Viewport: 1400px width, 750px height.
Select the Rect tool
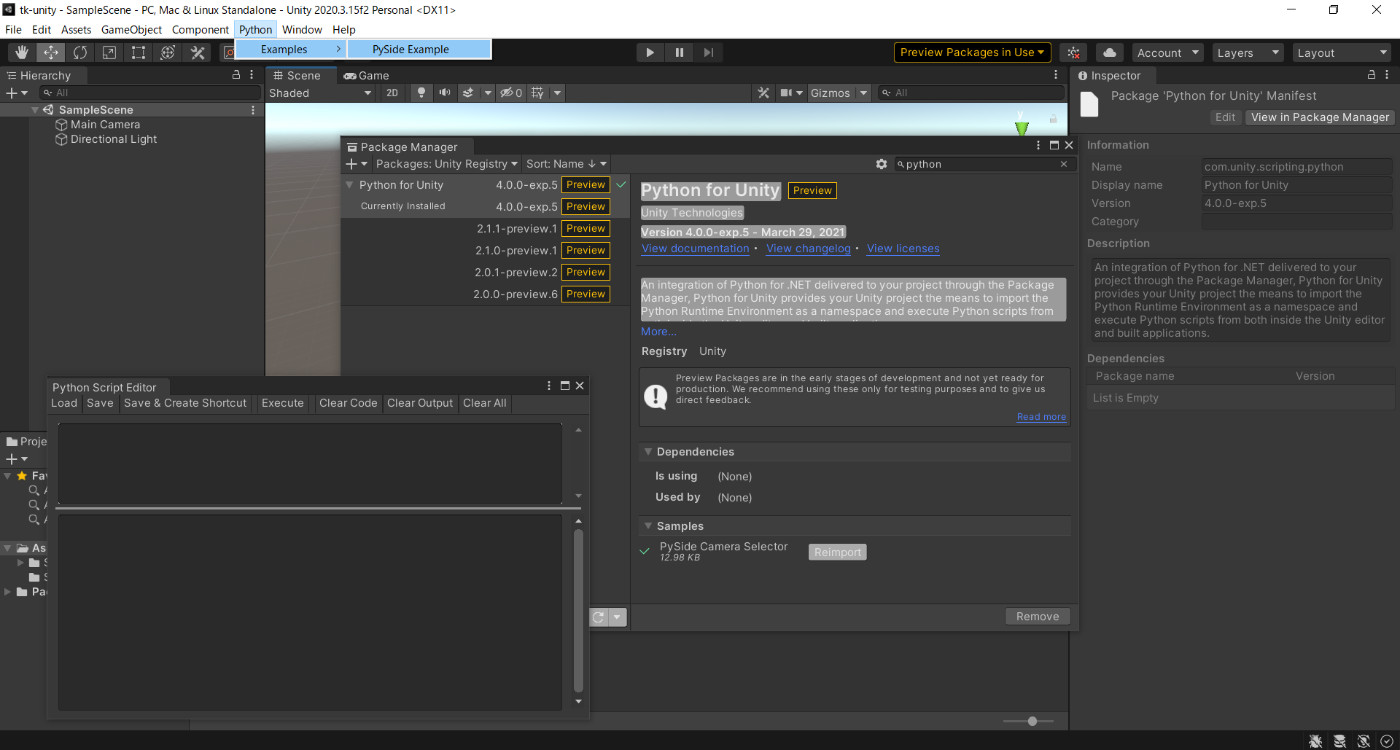(x=138, y=53)
